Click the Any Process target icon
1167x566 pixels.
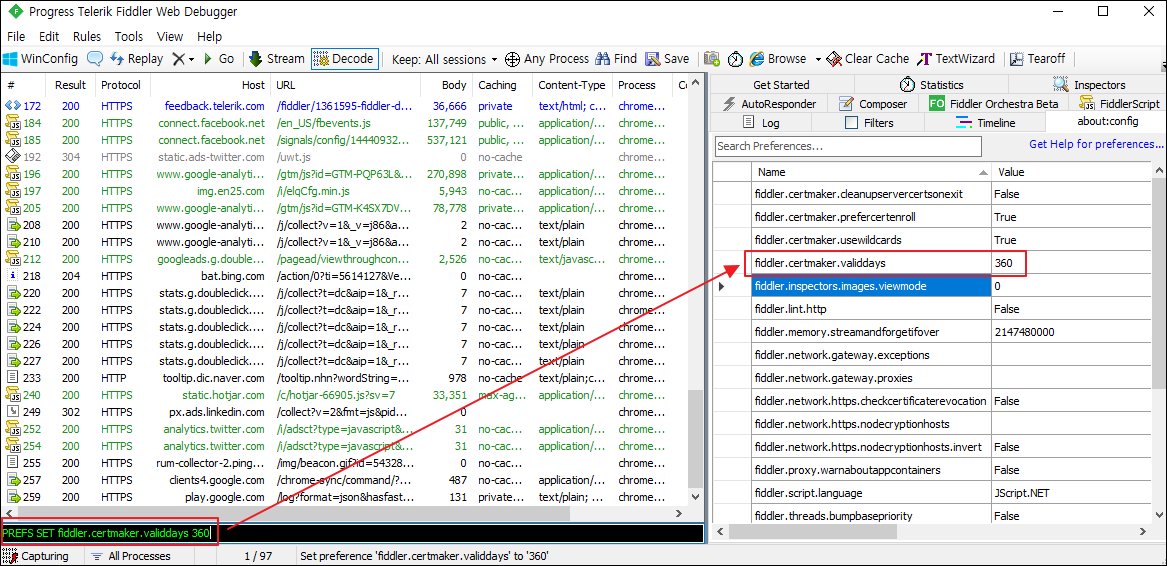tap(512, 59)
